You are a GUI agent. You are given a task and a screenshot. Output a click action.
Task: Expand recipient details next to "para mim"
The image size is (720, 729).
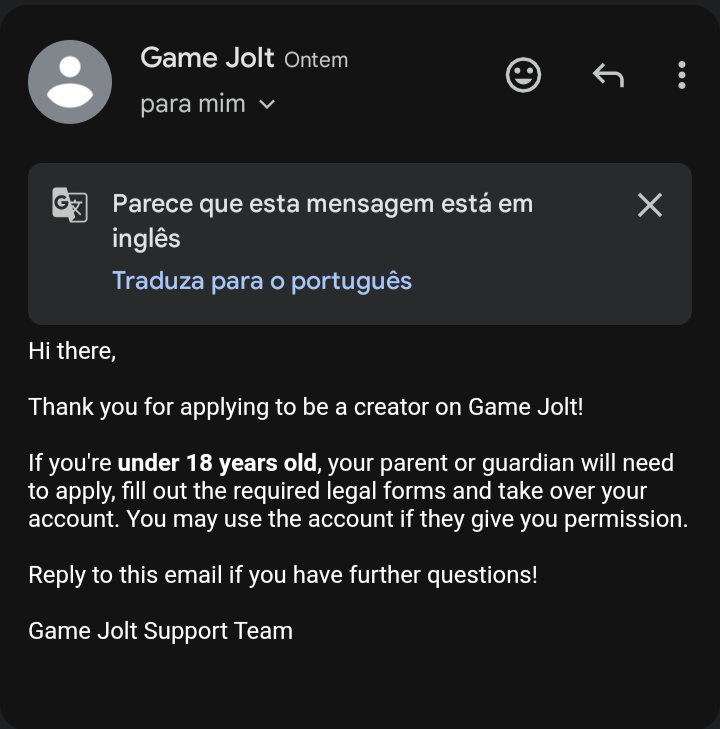pyautogui.click(x=267, y=104)
